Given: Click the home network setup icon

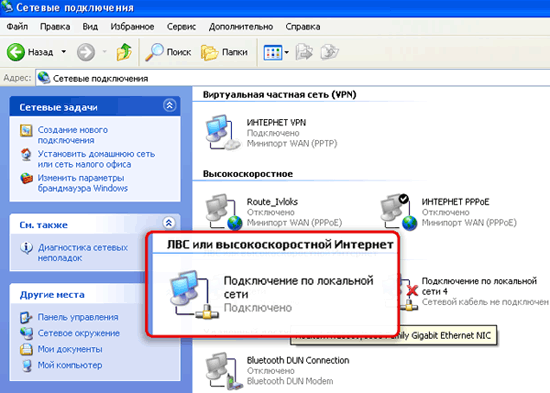Looking at the screenshot, I should [26, 154].
